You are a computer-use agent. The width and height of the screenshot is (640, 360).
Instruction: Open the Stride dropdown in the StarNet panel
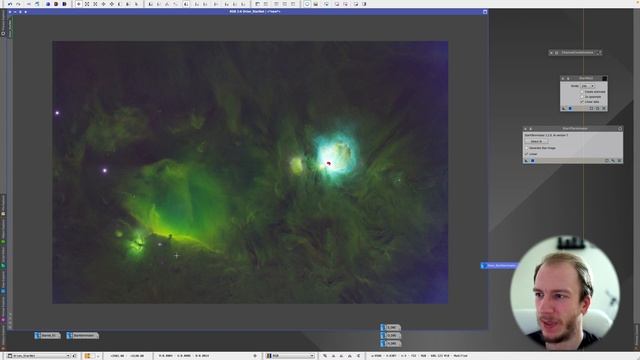tap(587, 86)
